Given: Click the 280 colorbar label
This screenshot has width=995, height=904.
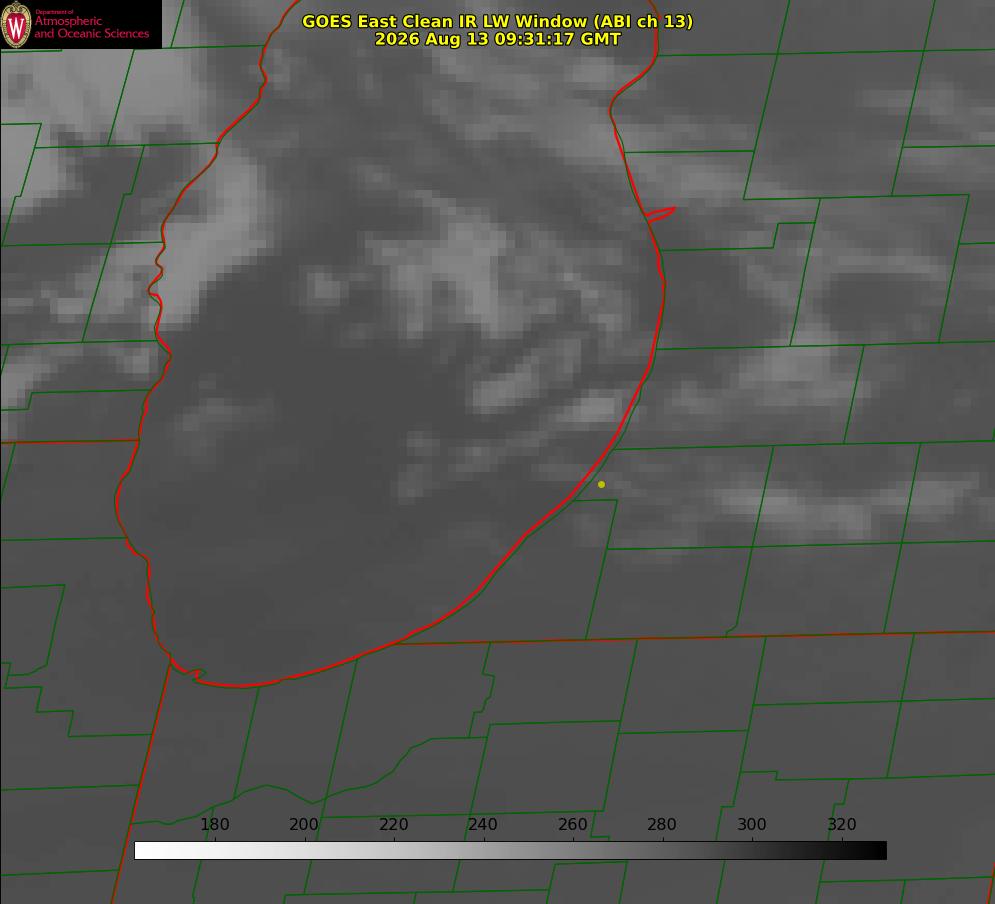Looking at the screenshot, I should click(662, 824).
